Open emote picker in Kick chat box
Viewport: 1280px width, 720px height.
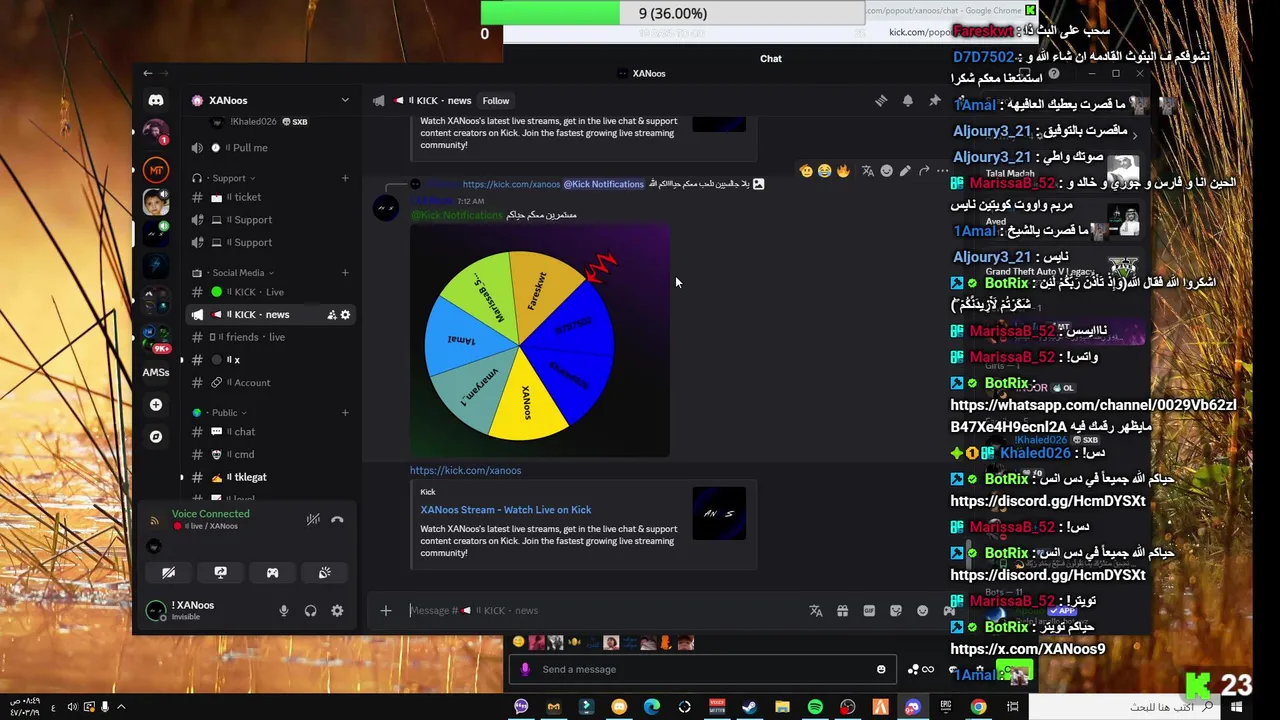point(881,670)
